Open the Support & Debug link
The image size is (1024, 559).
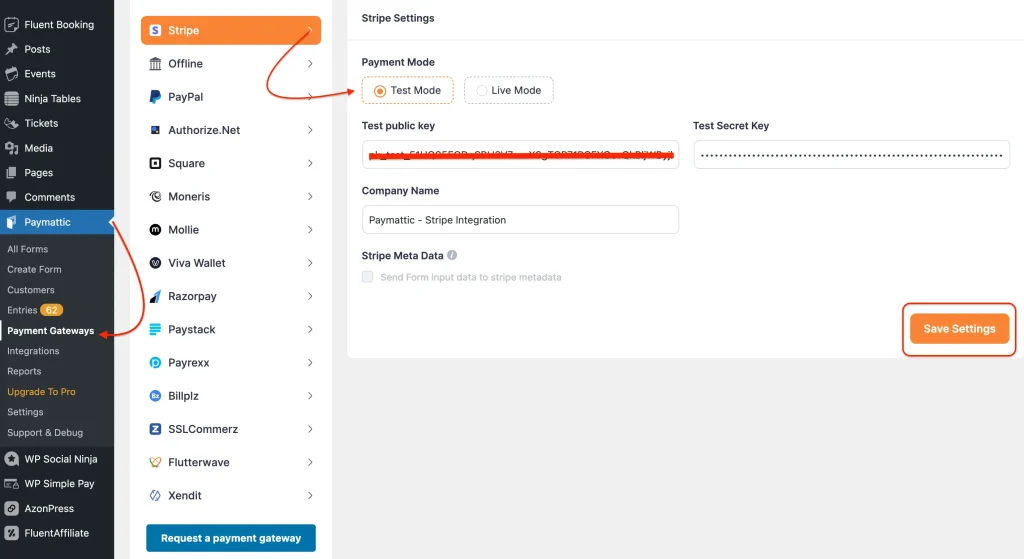[x=45, y=432]
